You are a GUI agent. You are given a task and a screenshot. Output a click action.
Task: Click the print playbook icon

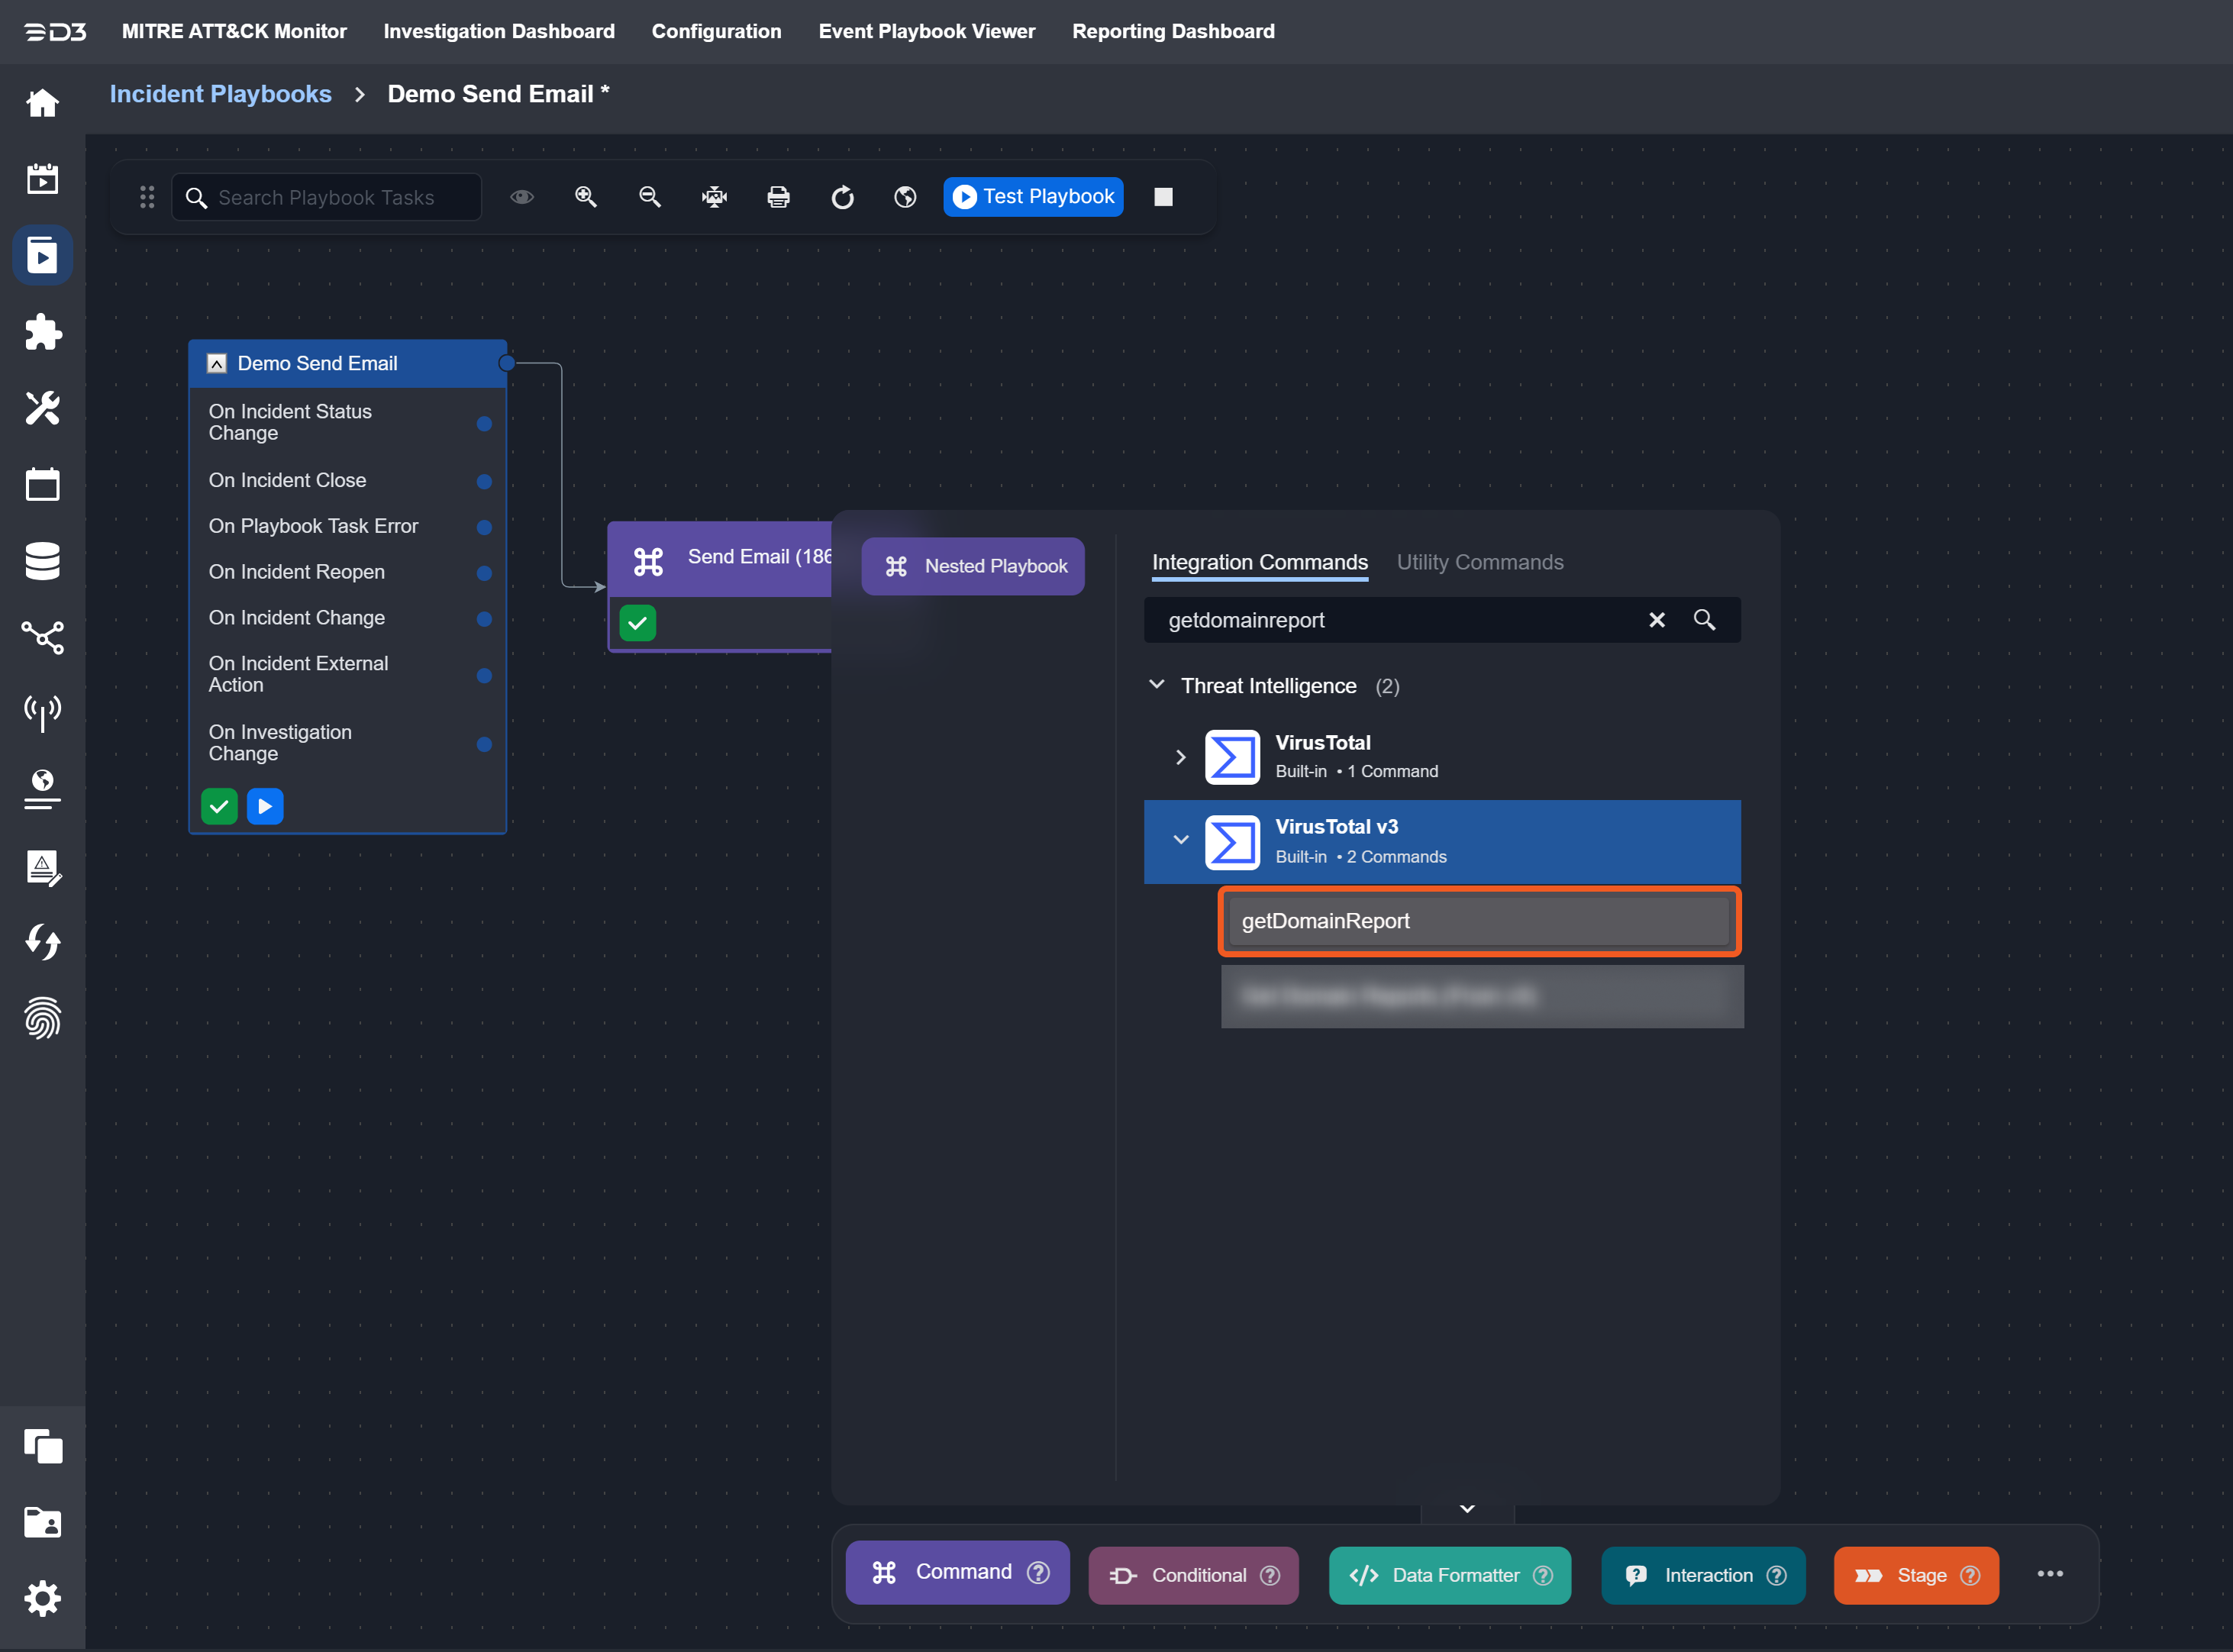coord(778,197)
